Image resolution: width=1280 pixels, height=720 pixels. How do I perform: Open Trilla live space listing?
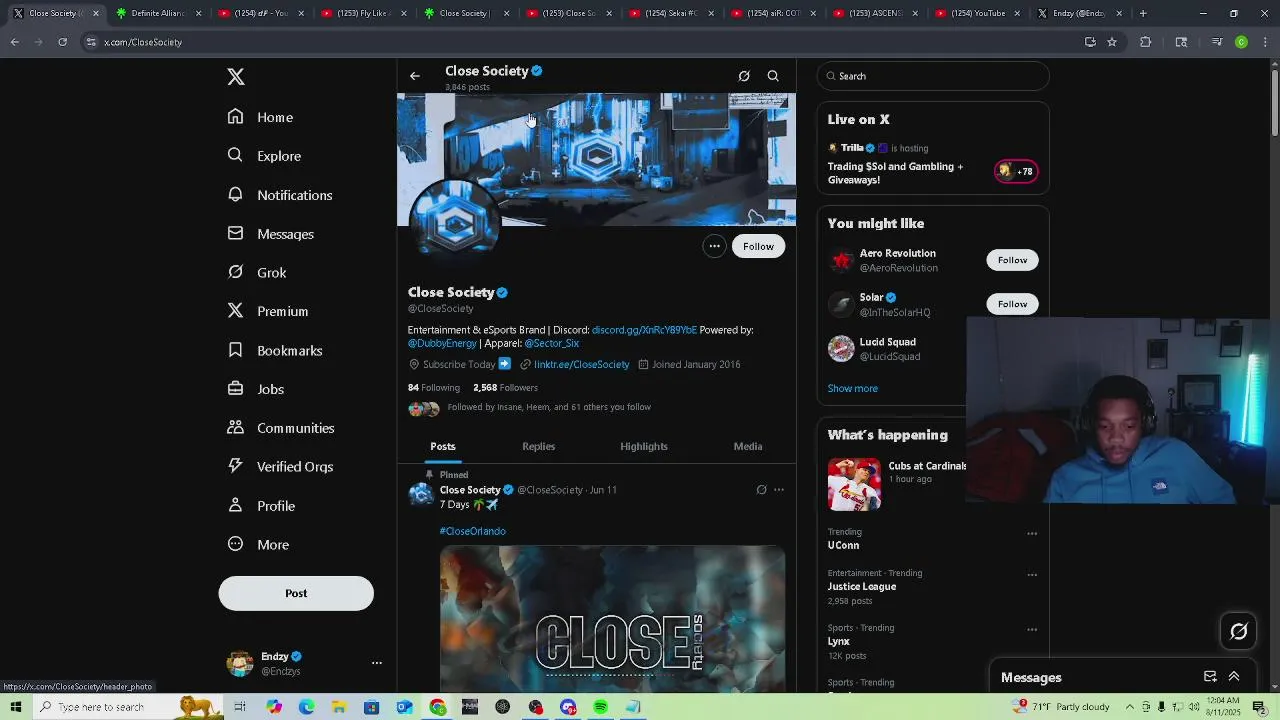[933, 164]
